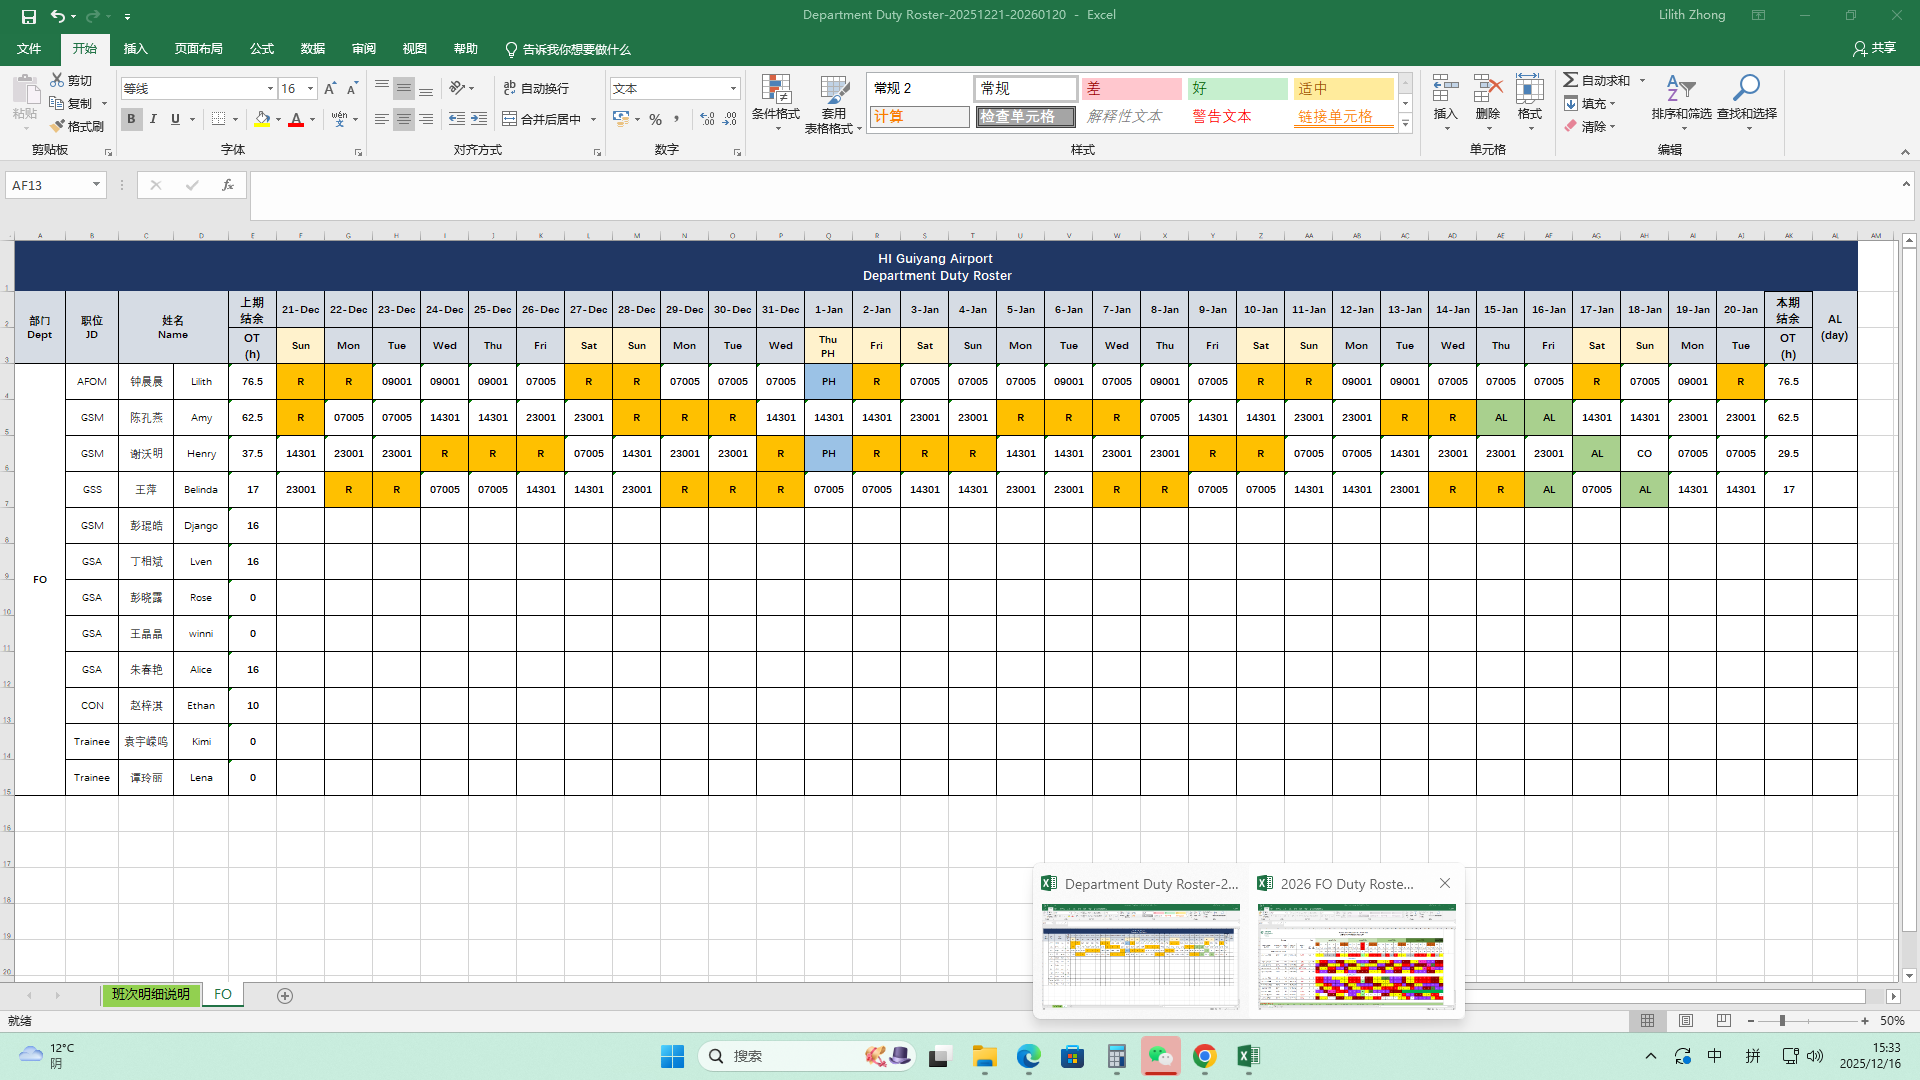Select the 2026 FO Duty Roster thumbnail
1920x1080 pixels.
[x=1356, y=955]
